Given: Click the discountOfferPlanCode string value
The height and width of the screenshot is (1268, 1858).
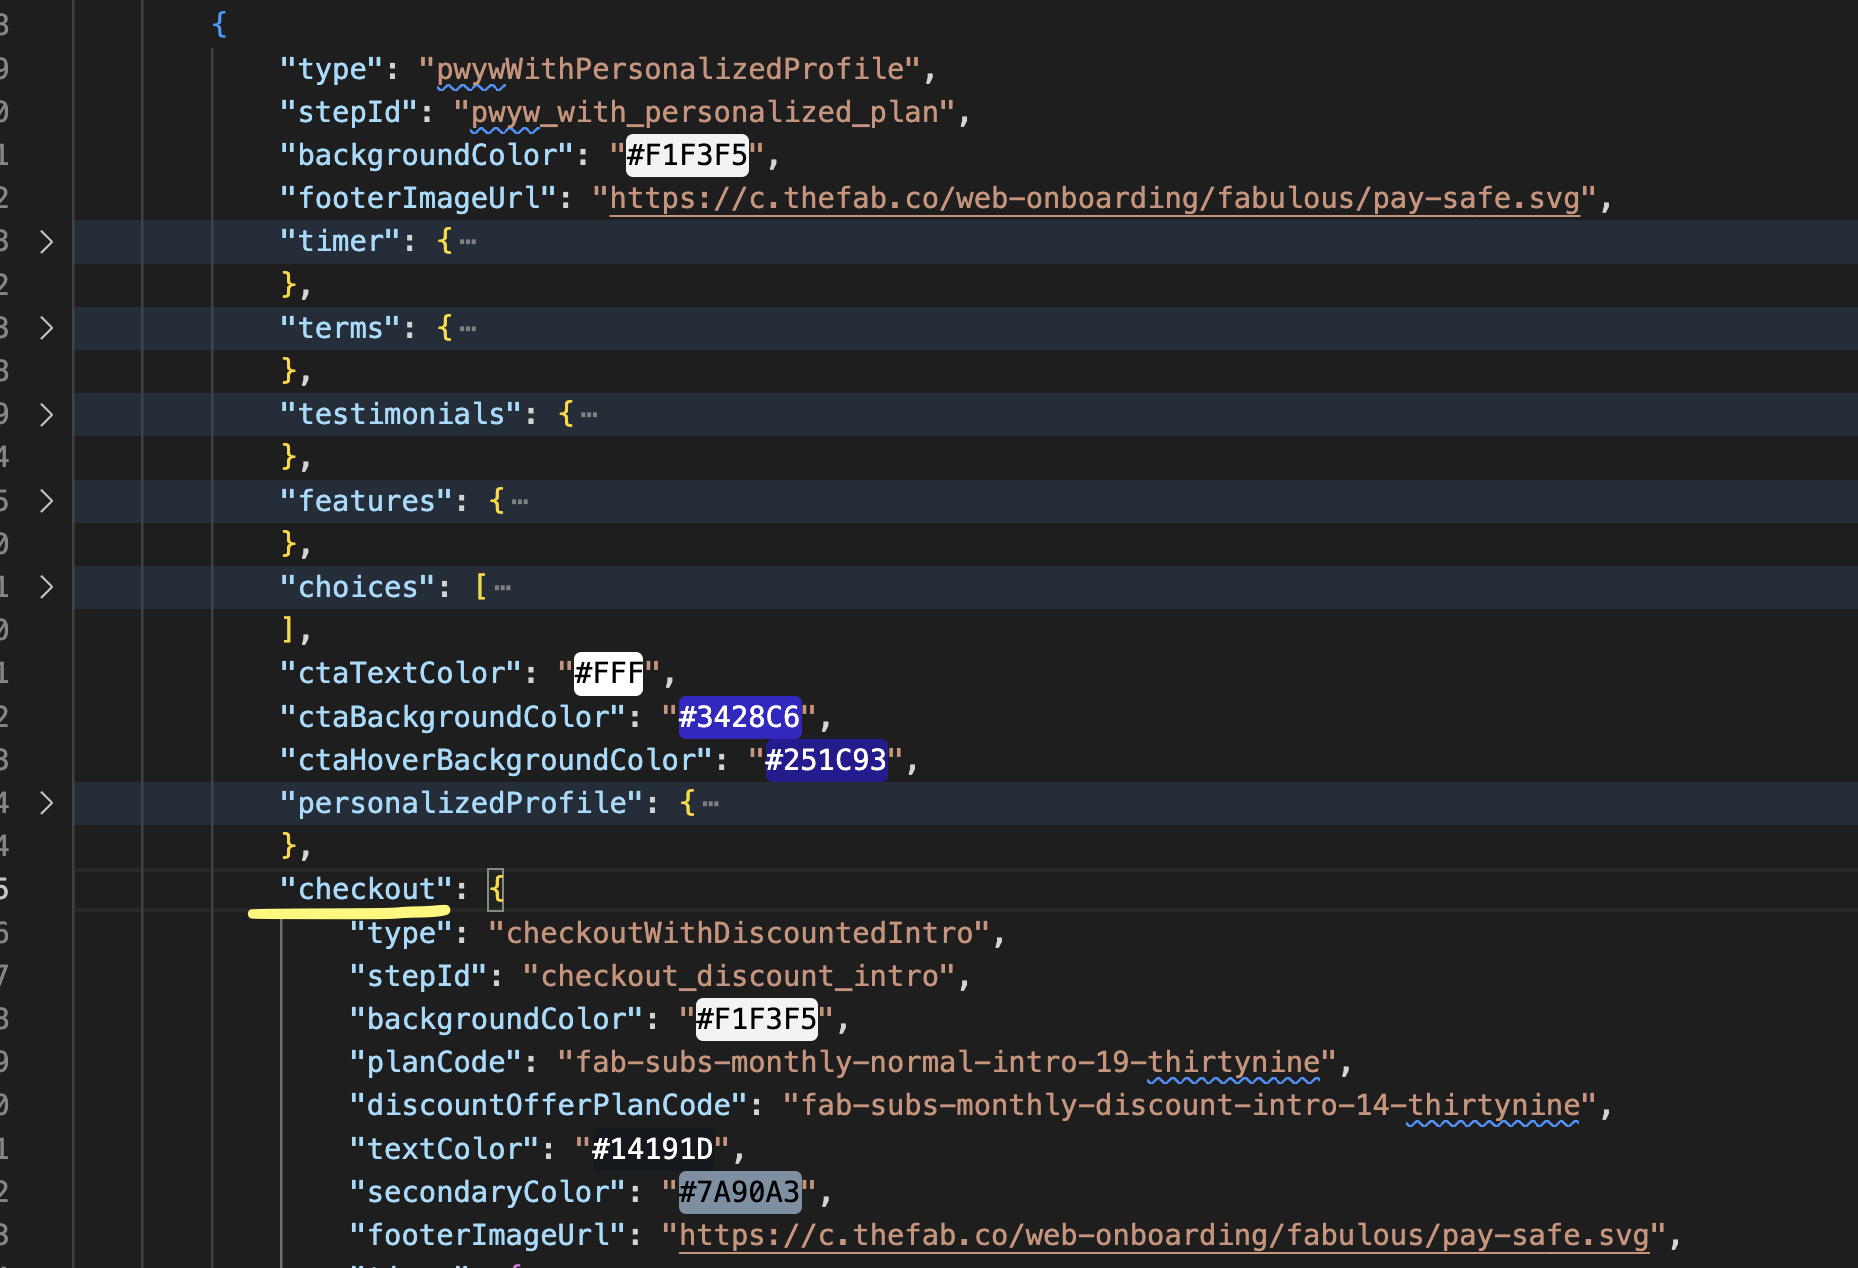Looking at the screenshot, I should tap(1190, 1105).
